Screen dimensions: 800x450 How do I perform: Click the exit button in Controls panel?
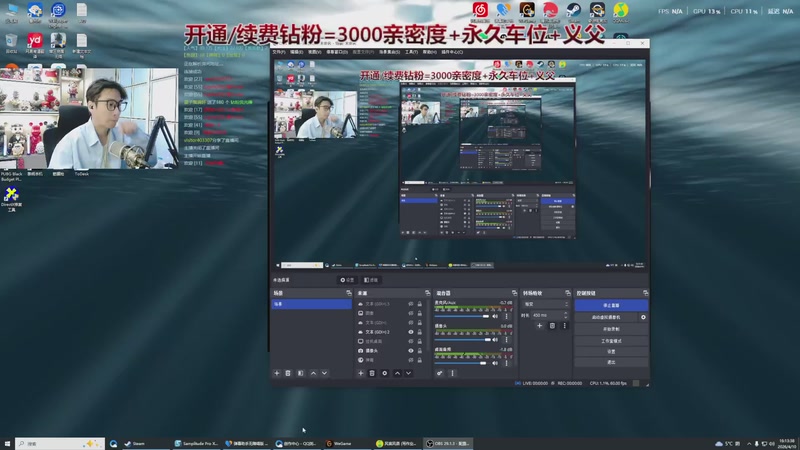pos(611,362)
